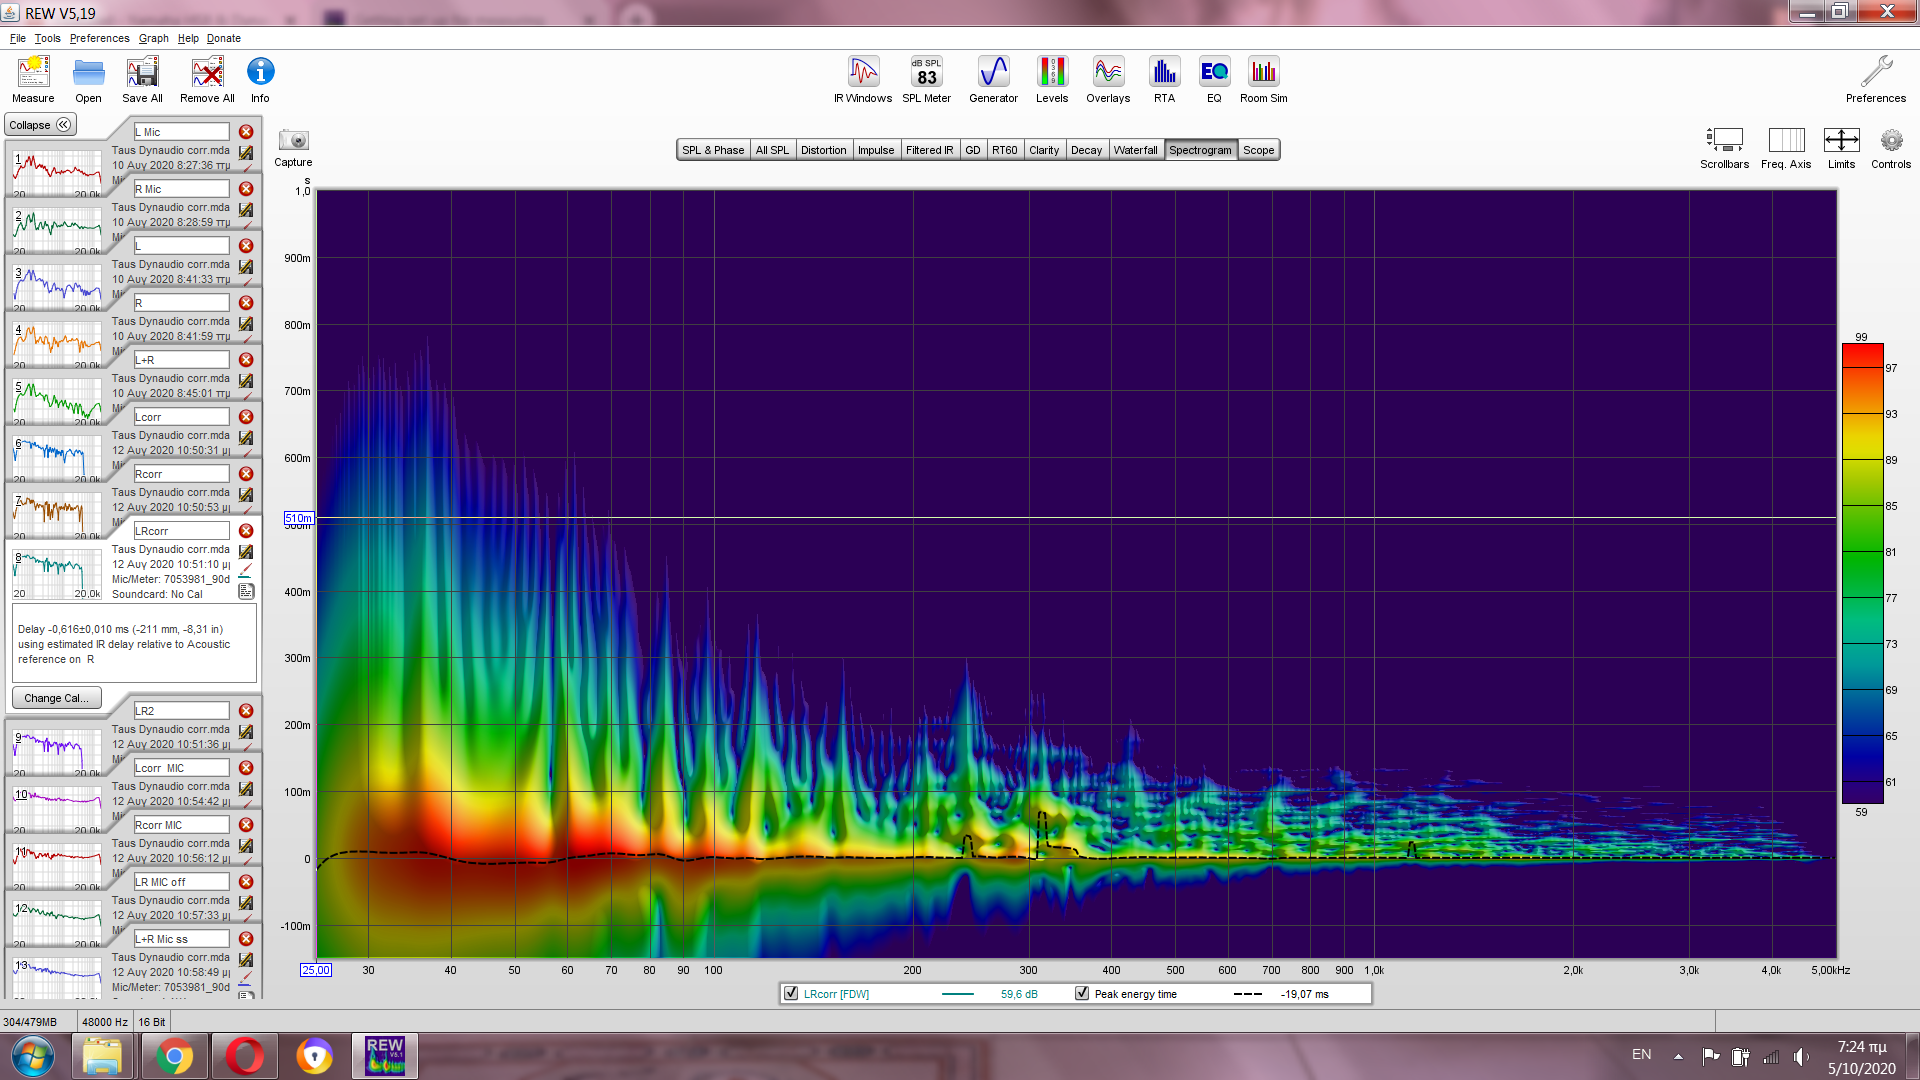Toggle graph Scrollbars icon
The height and width of the screenshot is (1080, 1920).
coord(1724,148)
